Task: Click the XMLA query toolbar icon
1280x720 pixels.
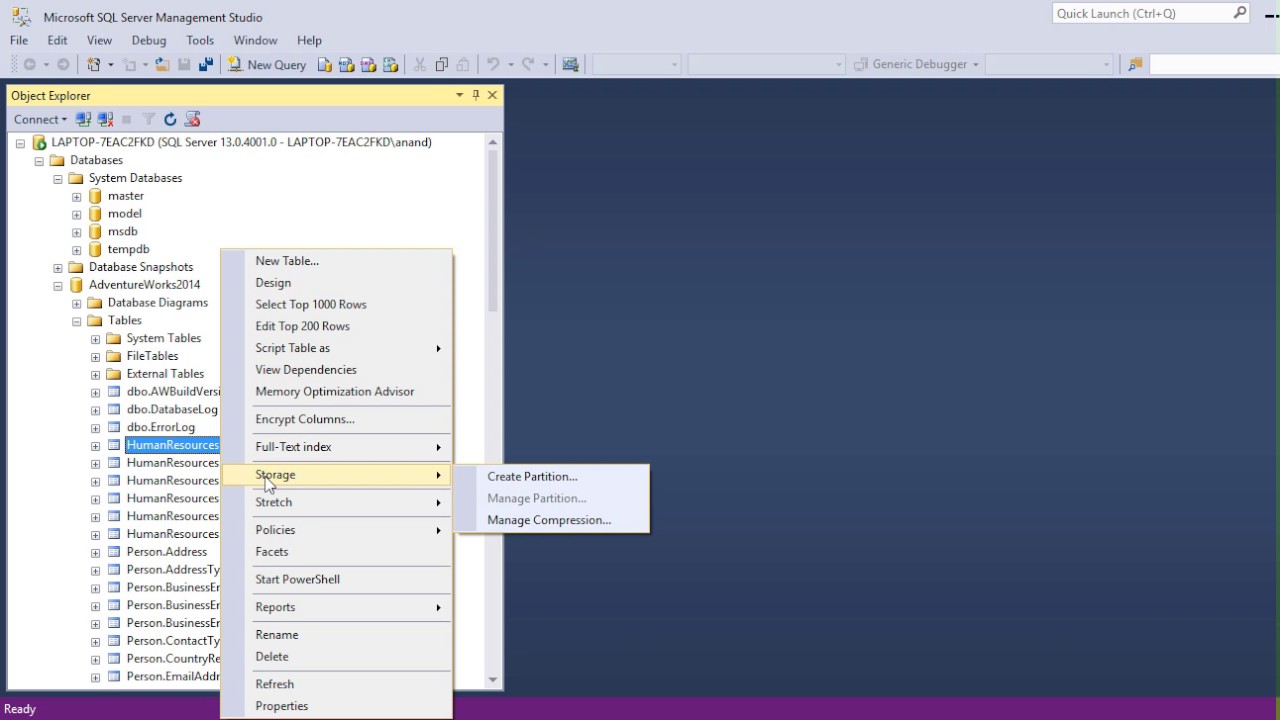Action: click(391, 64)
